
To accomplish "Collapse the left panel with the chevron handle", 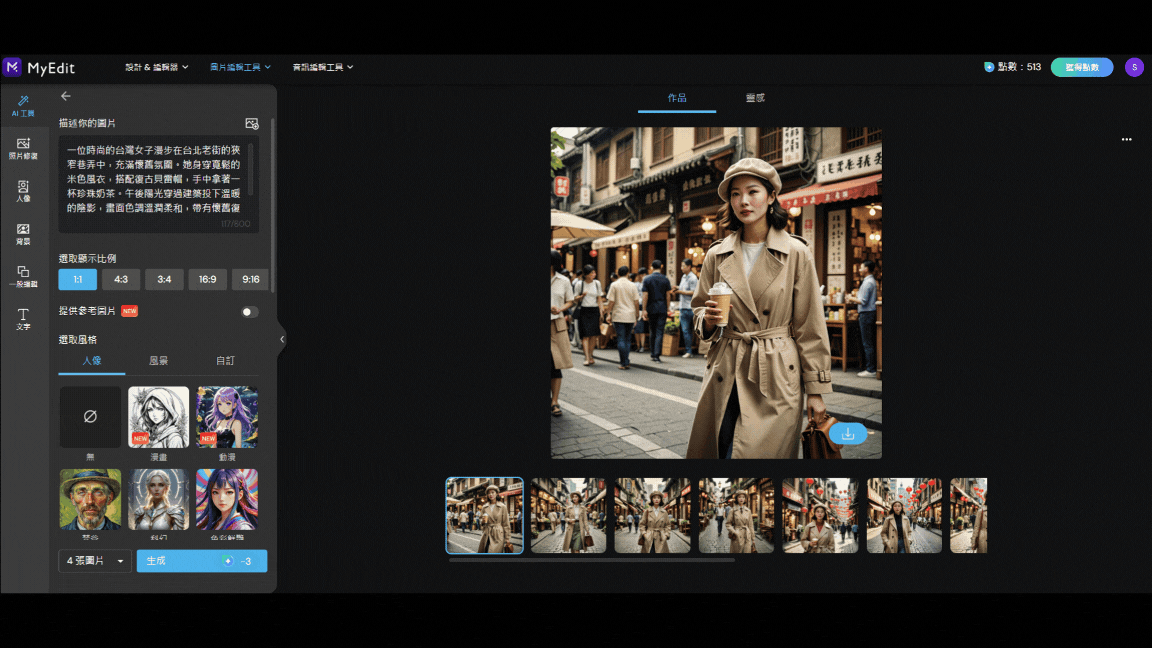I will 282,339.
